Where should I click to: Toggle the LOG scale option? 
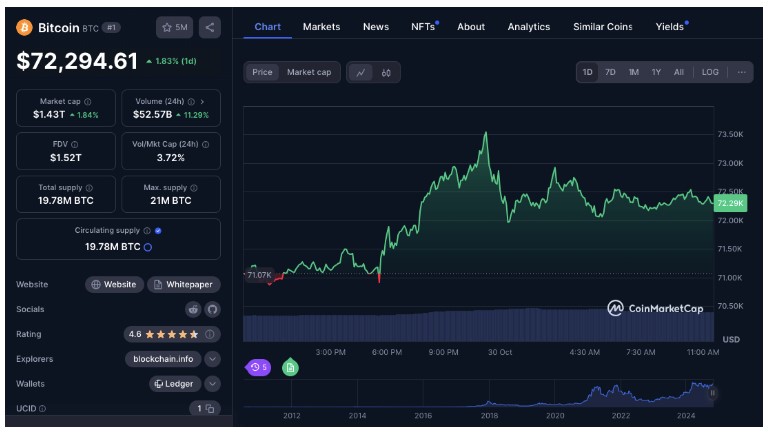pos(710,72)
